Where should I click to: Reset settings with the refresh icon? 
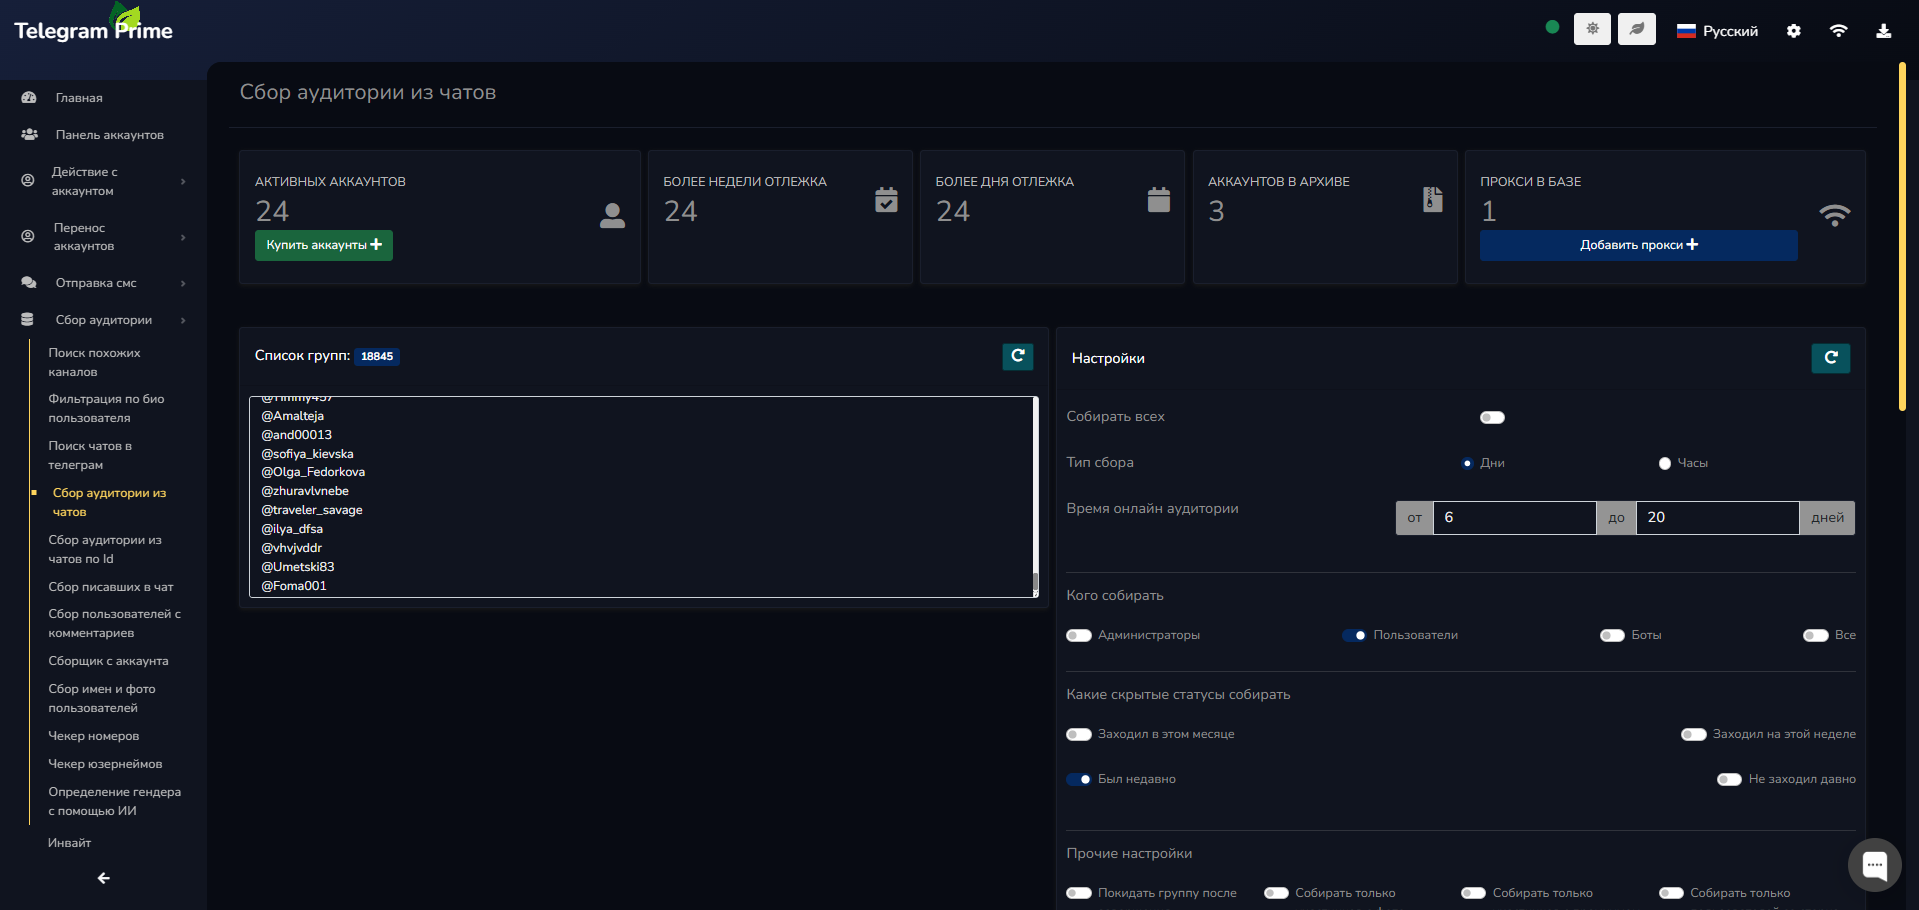coord(1830,358)
